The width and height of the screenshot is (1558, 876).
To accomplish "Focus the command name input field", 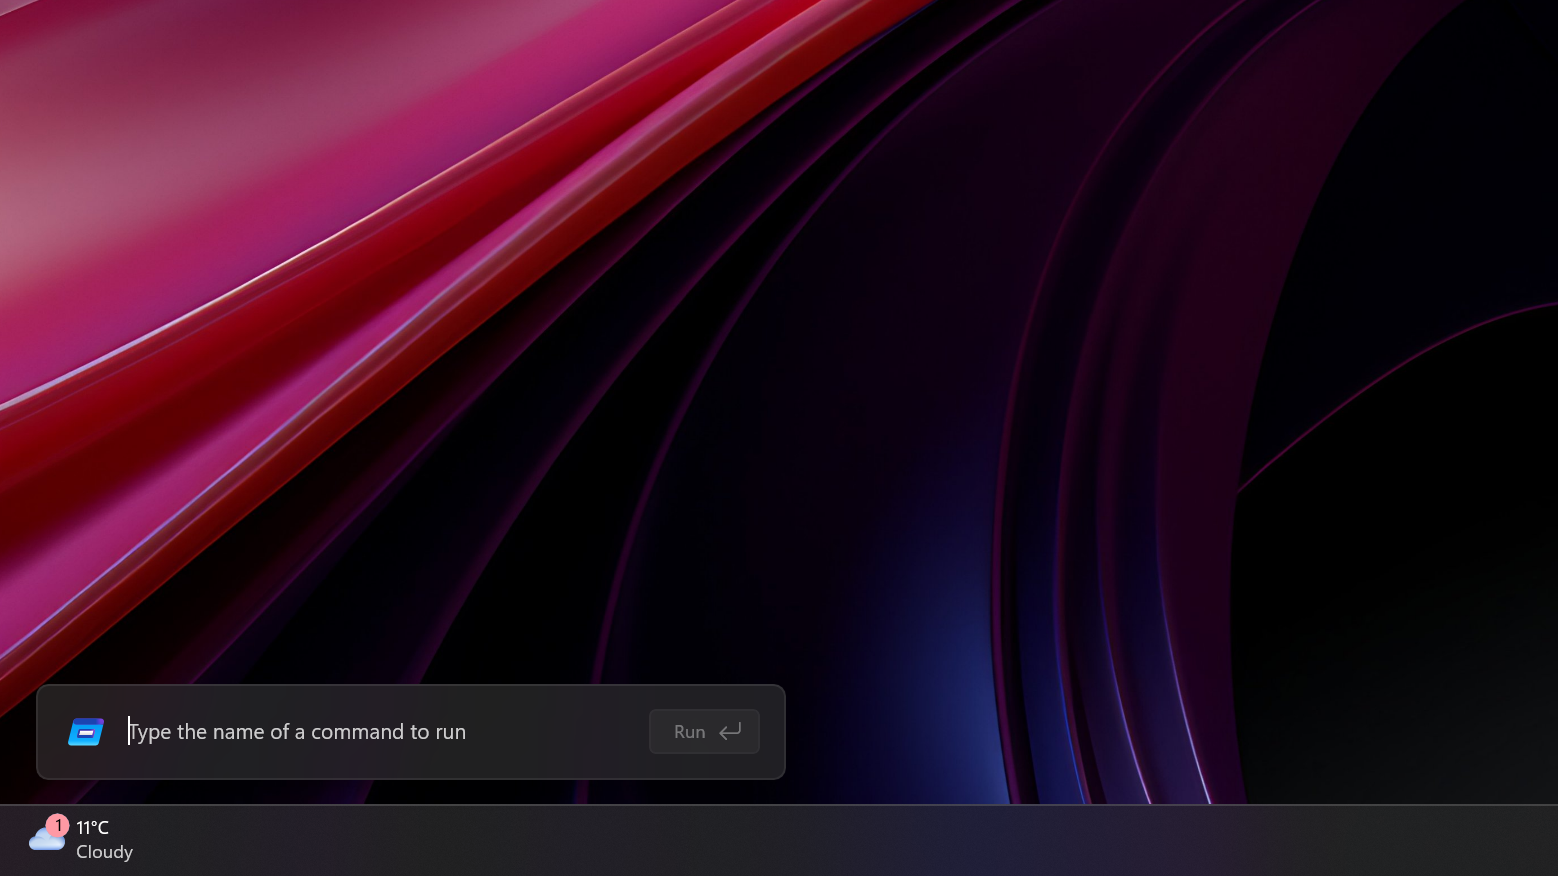I will tap(382, 732).
